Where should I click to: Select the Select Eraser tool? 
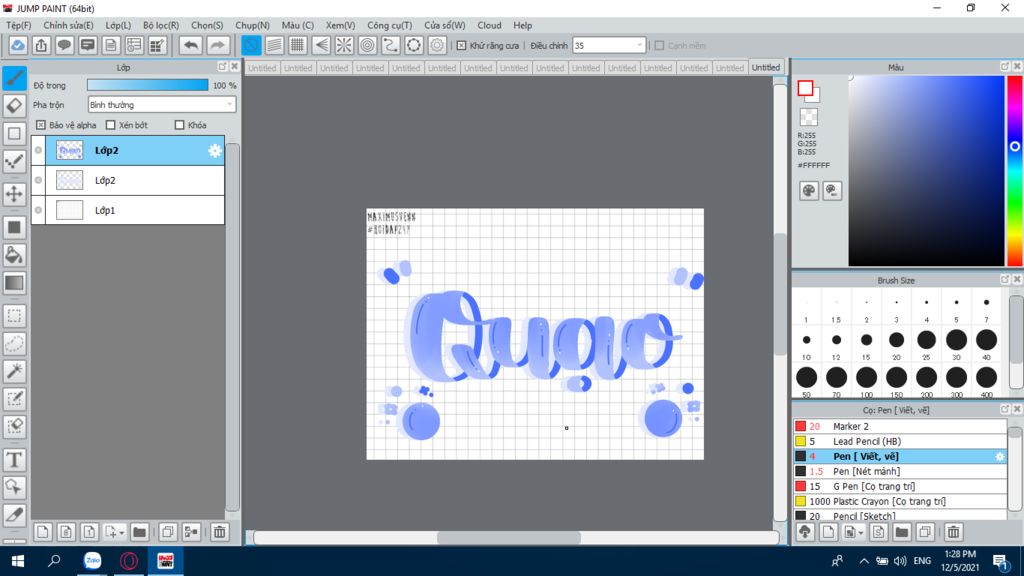[x=14, y=426]
